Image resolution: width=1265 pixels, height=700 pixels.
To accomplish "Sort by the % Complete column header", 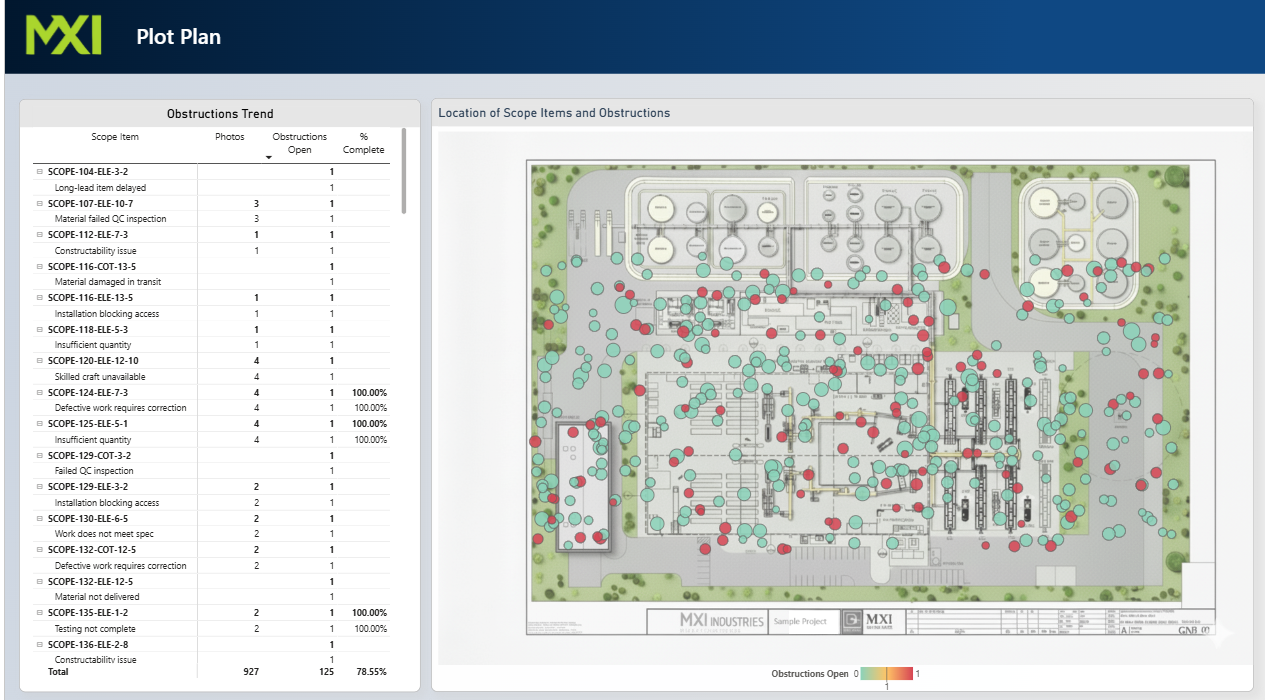I will [363, 143].
